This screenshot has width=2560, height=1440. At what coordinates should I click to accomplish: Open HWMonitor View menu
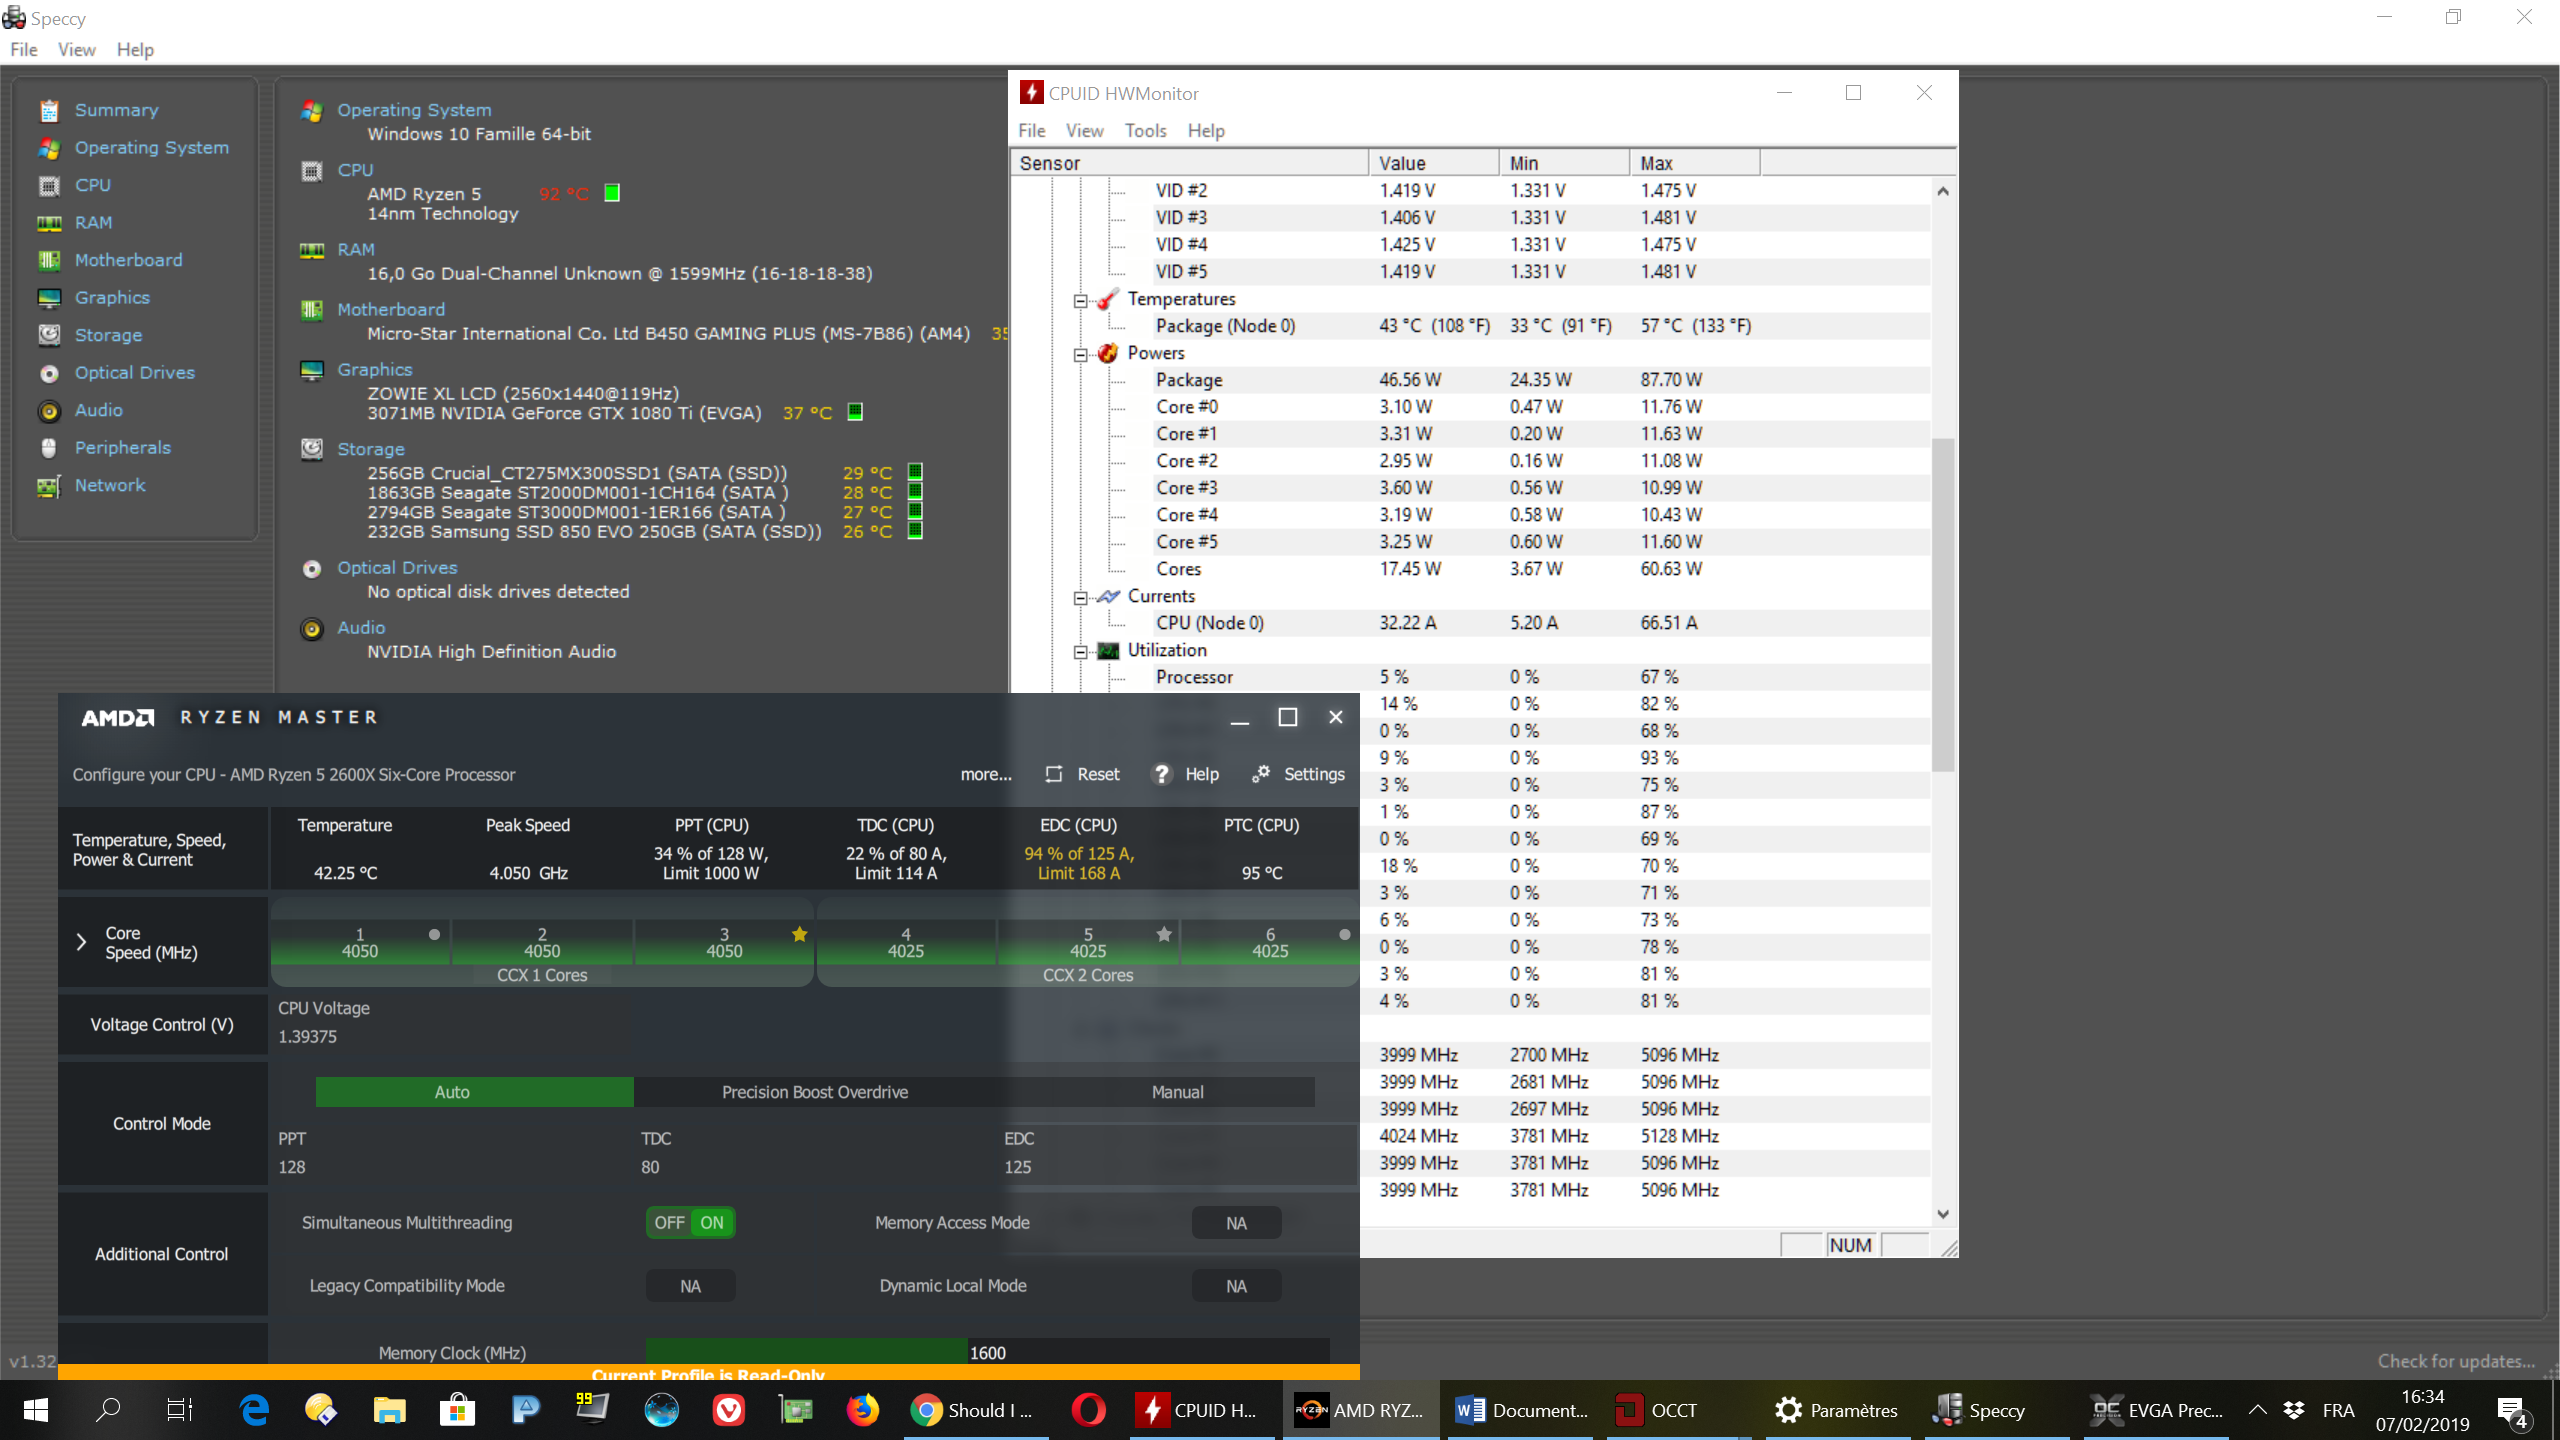(1084, 131)
